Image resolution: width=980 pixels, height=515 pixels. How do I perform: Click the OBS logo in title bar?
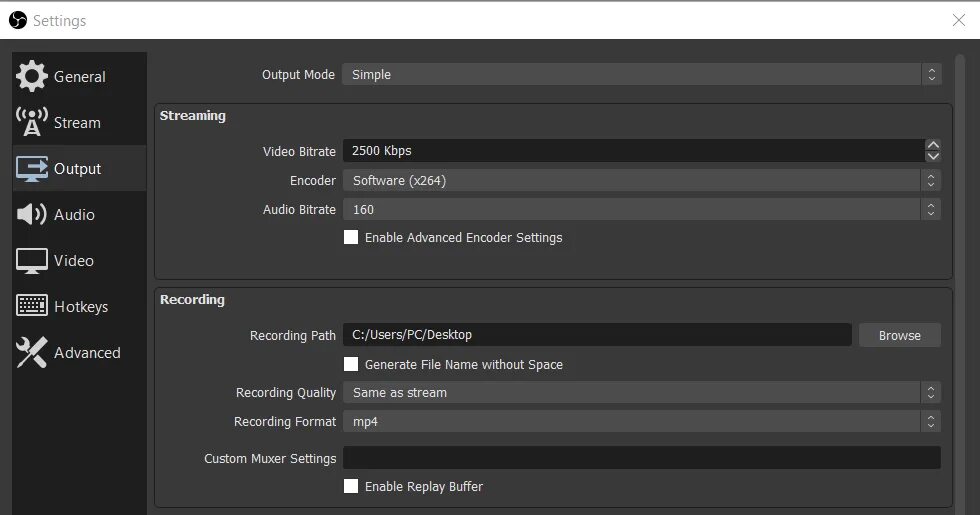pyautogui.click(x=18, y=20)
